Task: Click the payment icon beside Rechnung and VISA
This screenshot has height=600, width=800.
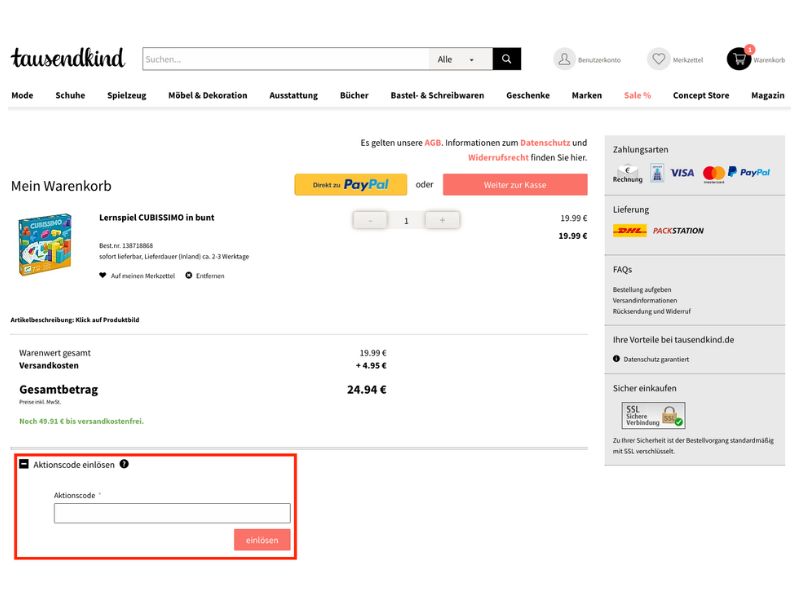Action: click(657, 173)
